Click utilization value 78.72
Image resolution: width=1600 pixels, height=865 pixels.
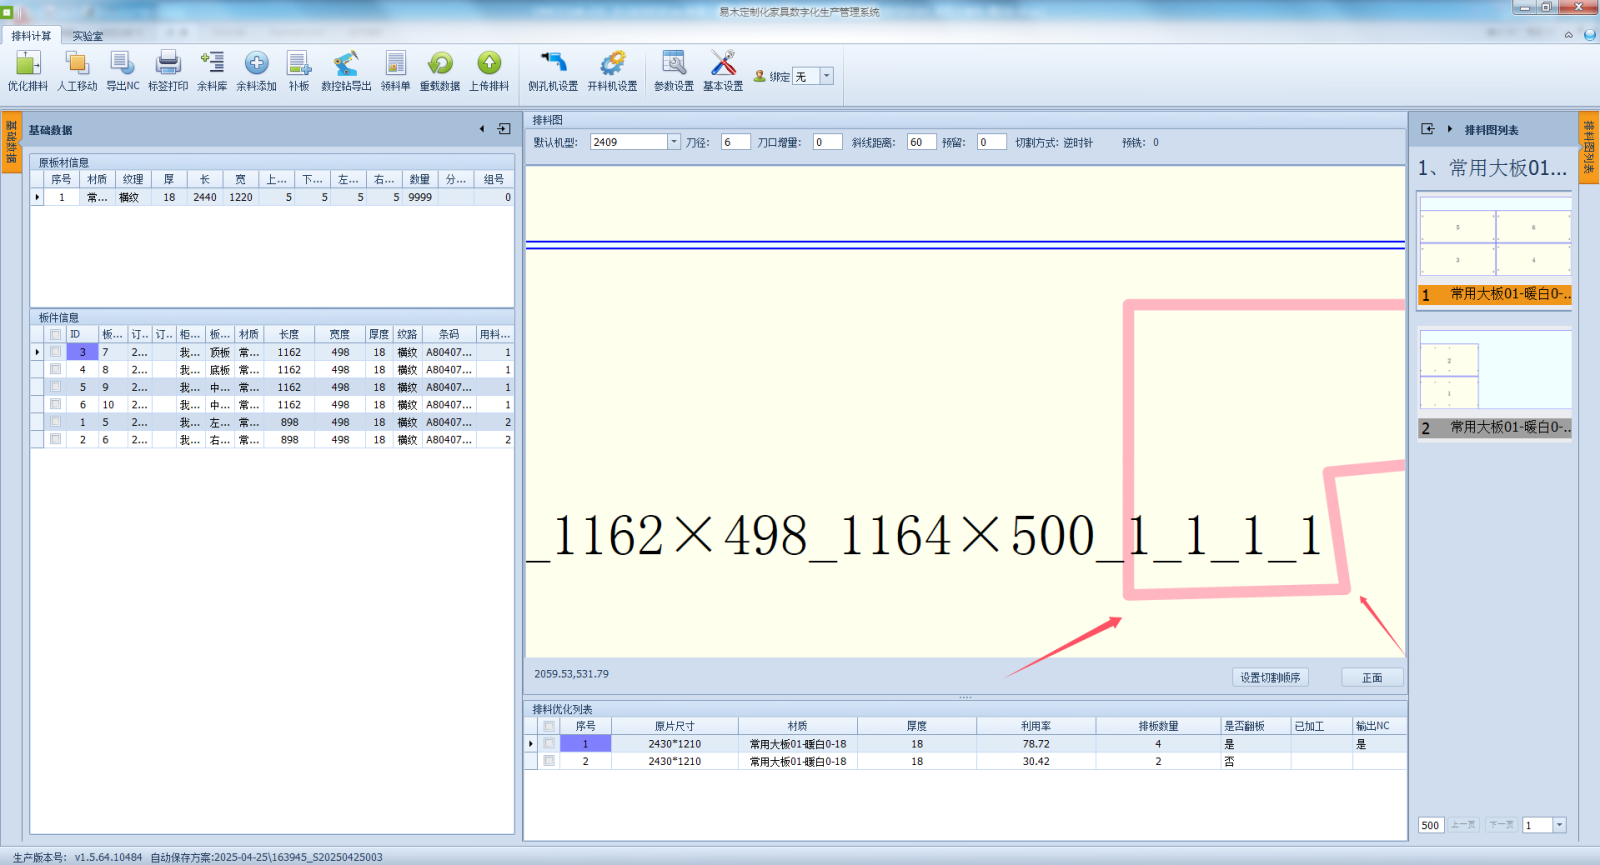click(1036, 744)
